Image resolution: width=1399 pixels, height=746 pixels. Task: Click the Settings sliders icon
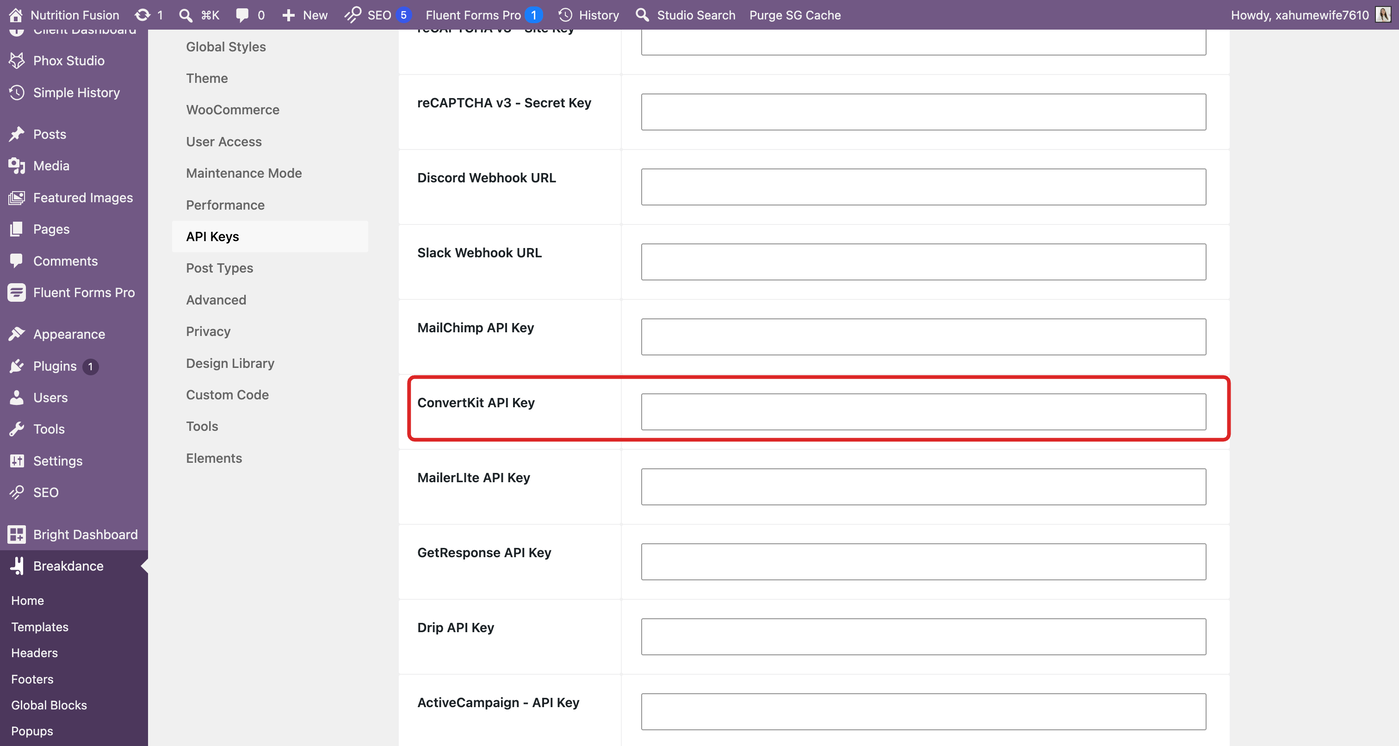pos(16,461)
